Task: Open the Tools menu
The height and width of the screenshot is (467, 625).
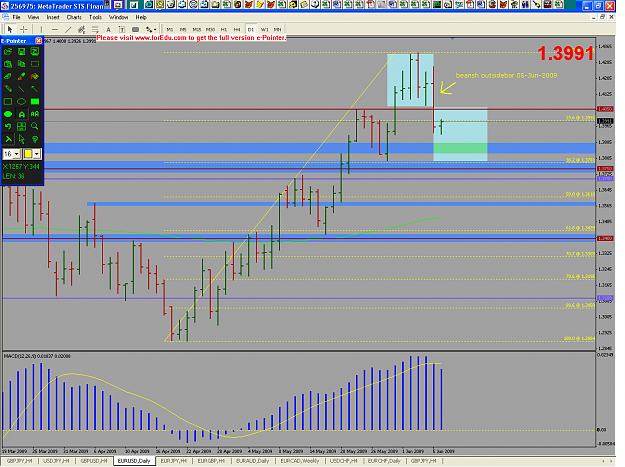Action: 95,17
